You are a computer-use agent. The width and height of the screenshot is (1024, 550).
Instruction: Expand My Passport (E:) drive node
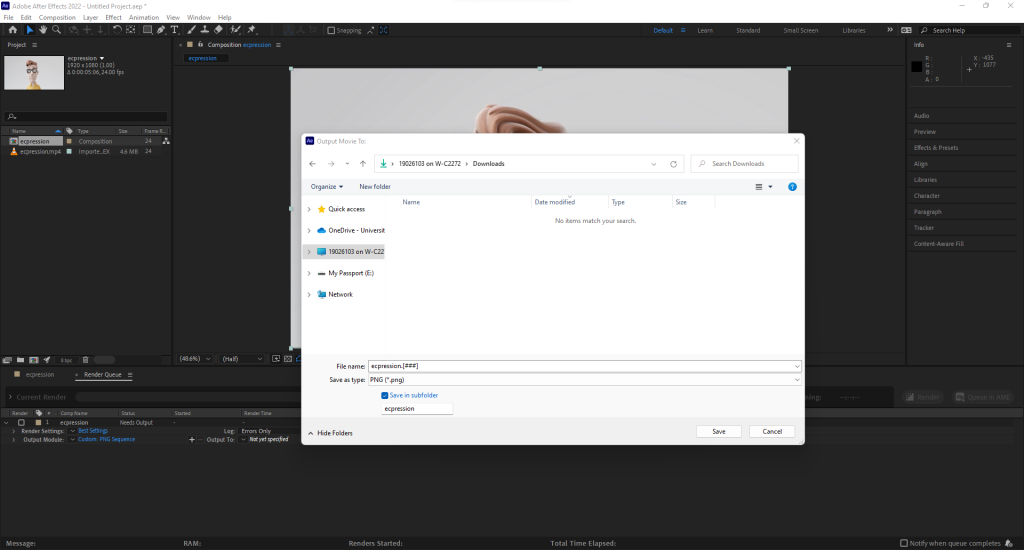(309, 273)
